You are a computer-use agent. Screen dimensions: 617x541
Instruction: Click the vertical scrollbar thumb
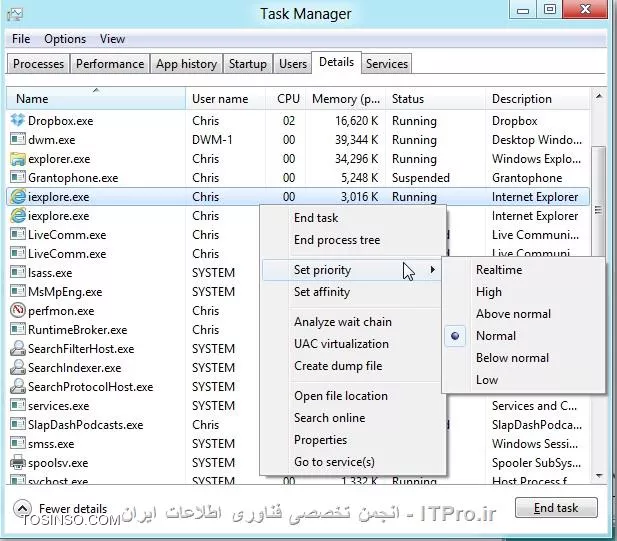point(599,210)
